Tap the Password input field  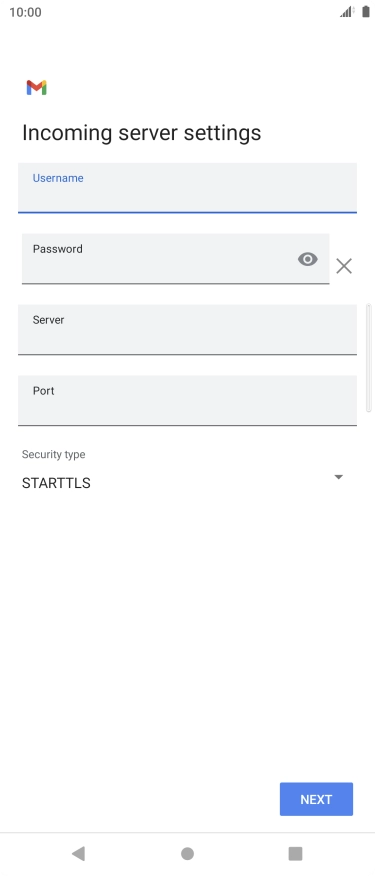coord(175,259)
